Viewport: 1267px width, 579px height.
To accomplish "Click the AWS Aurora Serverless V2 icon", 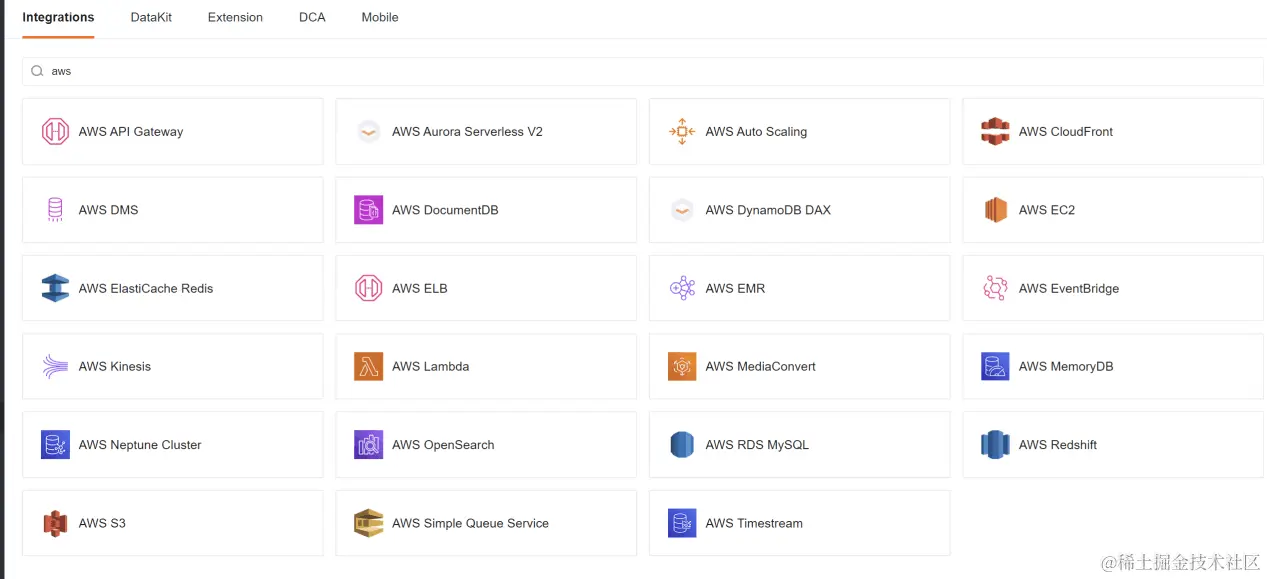I will click(369, 132).
